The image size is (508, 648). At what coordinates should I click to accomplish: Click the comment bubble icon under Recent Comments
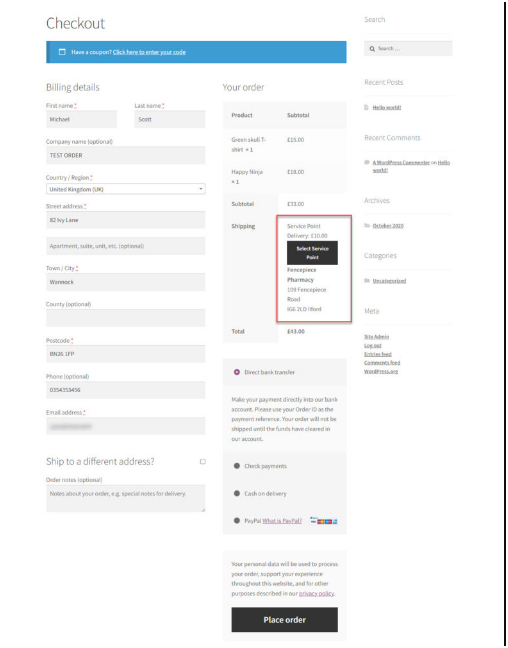(x=367, y=162)
